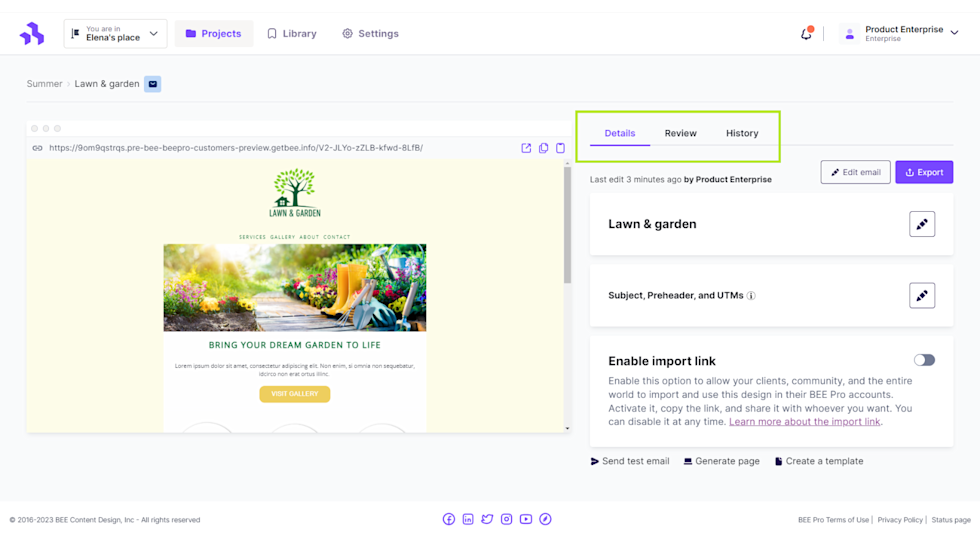The width and height of the screenshot is (980, 551).
Task: Open the Facebook icon in footer
Action: [x=449, y=519]
